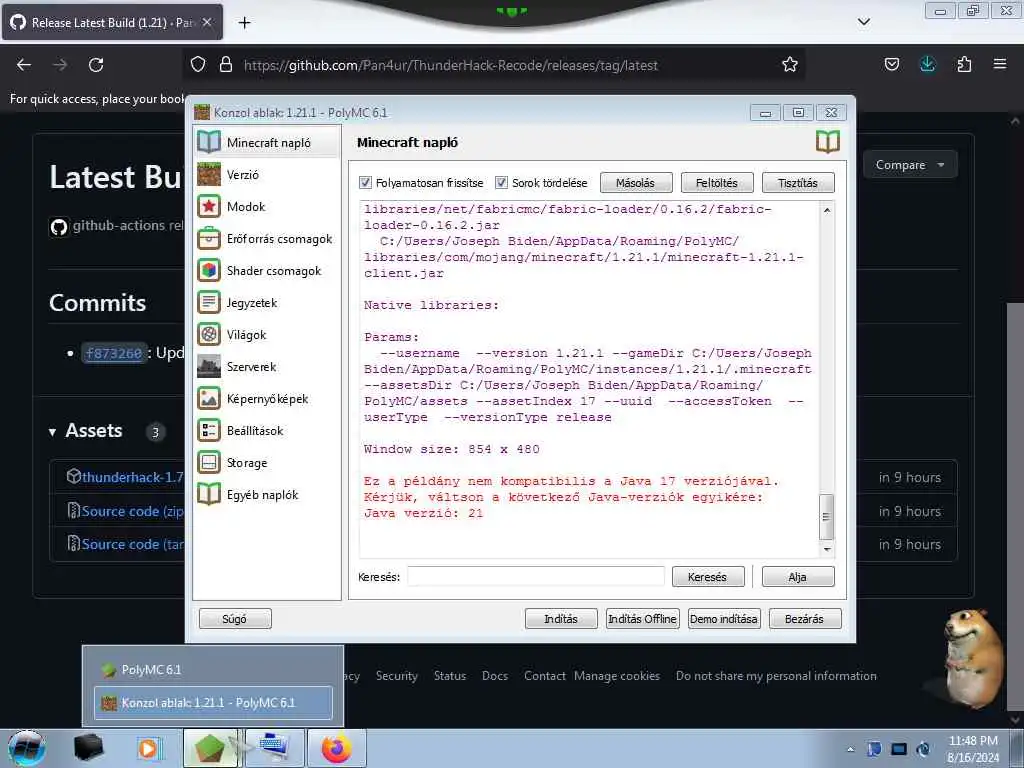Open the thunderhack-1.7 asset link
The height and width of the screenshot is (768, 1024).
(x=133, y=477)
